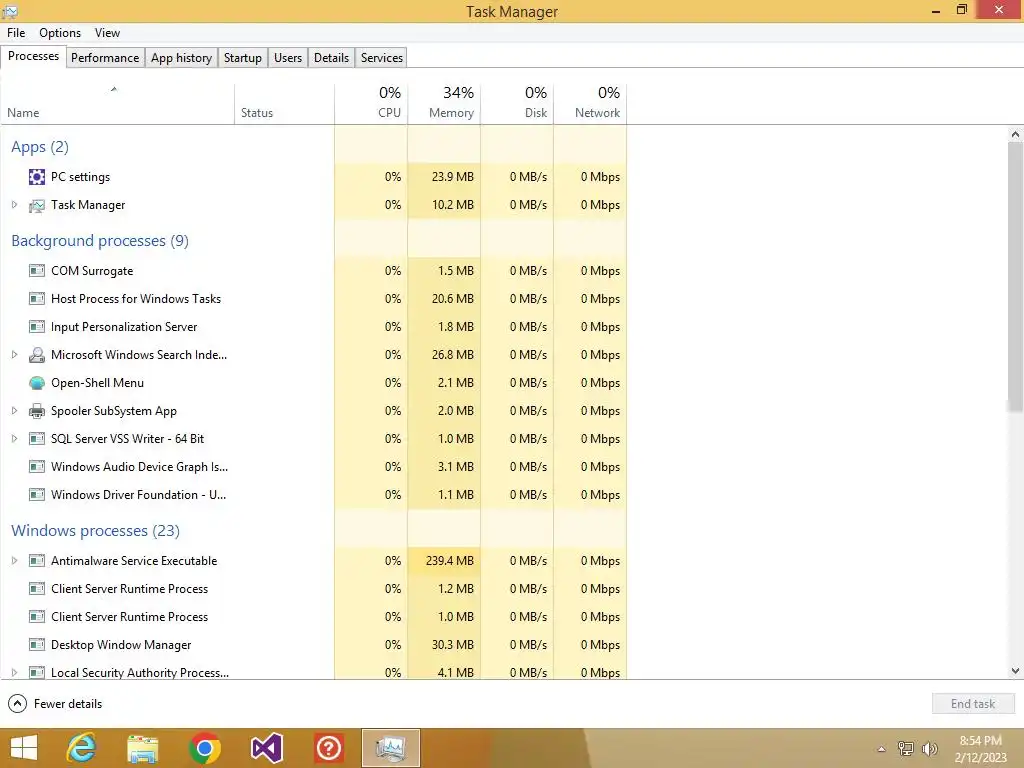Click the Antimalware Service Executable icon
Screen dimensions: 1024x768
pyautogui.click(x=37, y=560)
